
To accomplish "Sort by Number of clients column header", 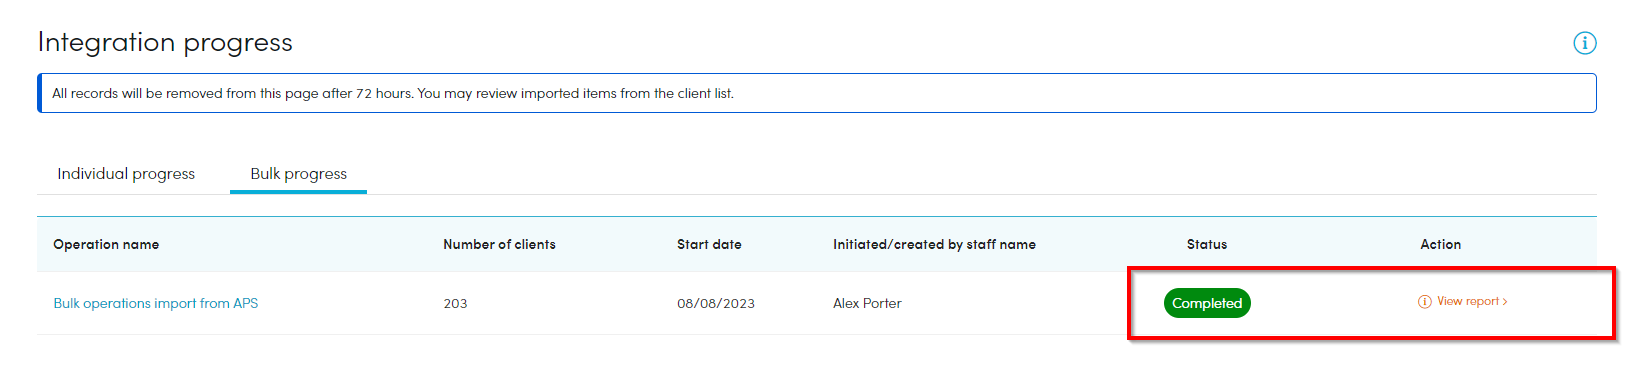I will point(499,244).
